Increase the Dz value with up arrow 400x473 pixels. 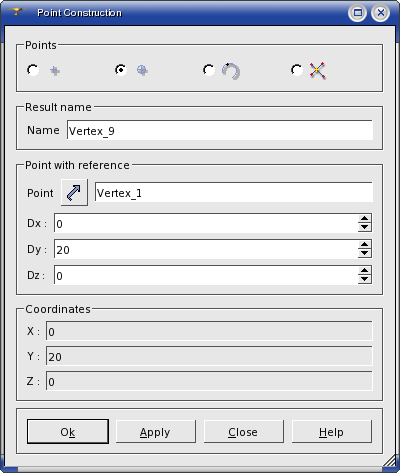365,271
